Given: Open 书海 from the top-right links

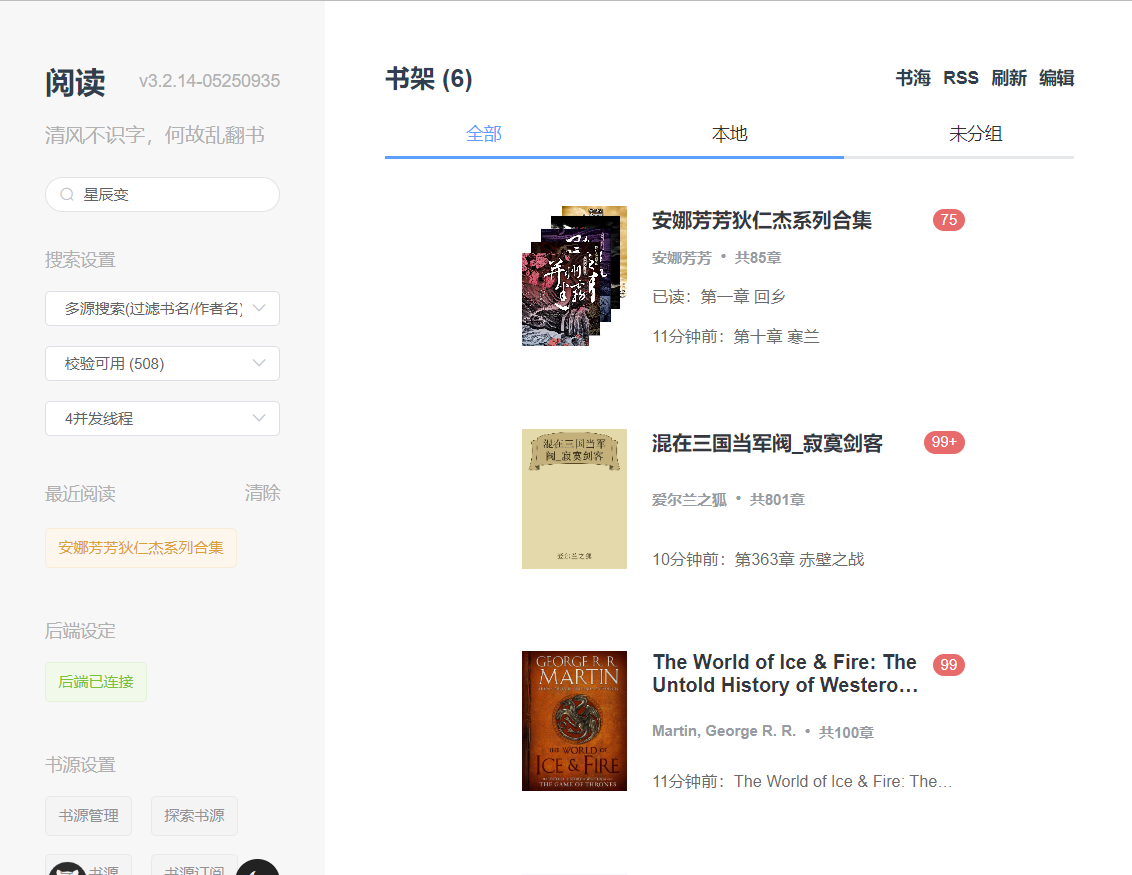Looking at the screenshot, I should point(913,78).
